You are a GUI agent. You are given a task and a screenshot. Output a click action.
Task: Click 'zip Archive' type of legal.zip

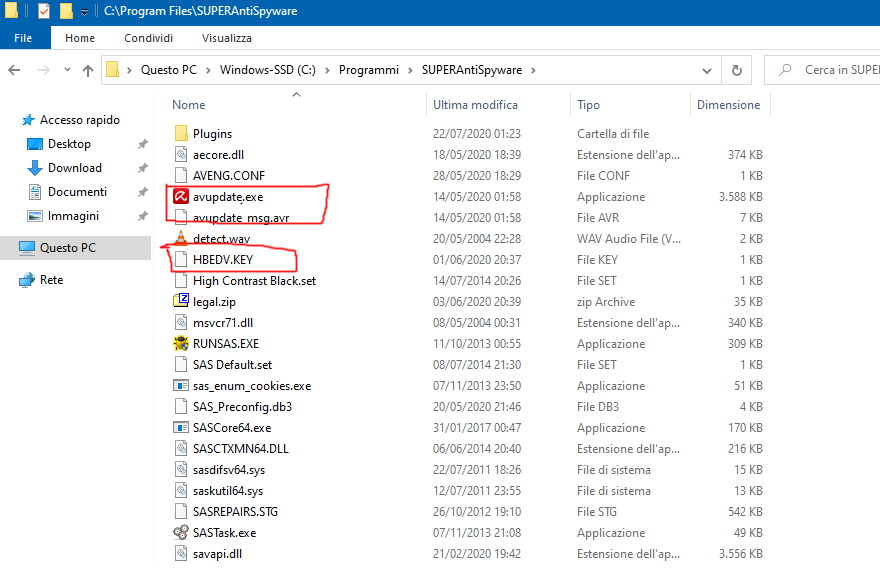606,302
